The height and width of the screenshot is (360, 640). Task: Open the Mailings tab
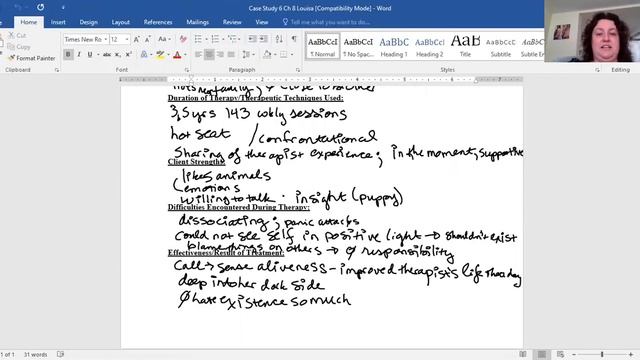coord(198,22)
